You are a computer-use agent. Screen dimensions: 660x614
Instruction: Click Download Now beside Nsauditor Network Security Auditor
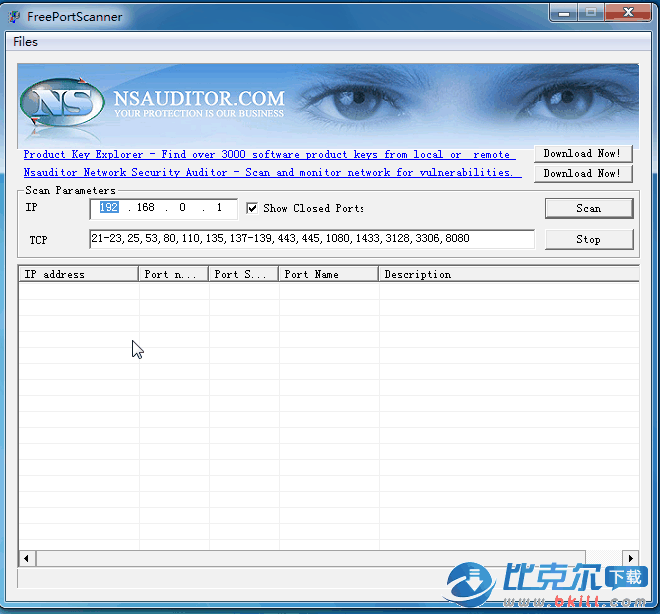583,173
